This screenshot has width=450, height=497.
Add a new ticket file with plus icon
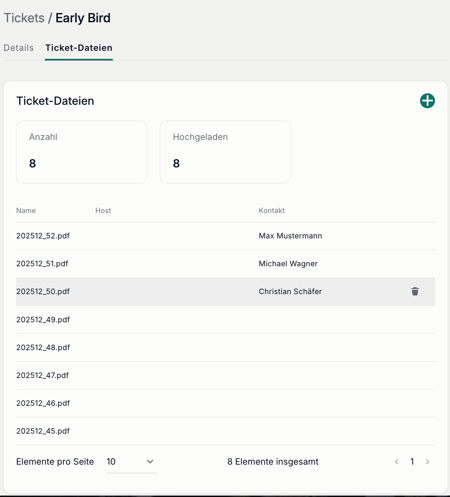click(427, 101)
